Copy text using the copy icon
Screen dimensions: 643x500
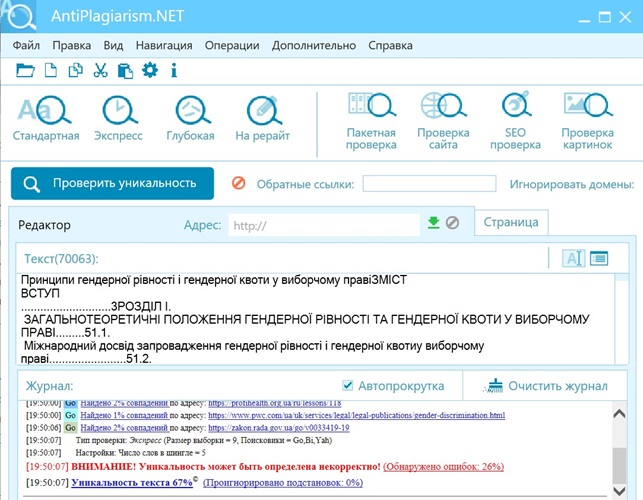[75, 70]
